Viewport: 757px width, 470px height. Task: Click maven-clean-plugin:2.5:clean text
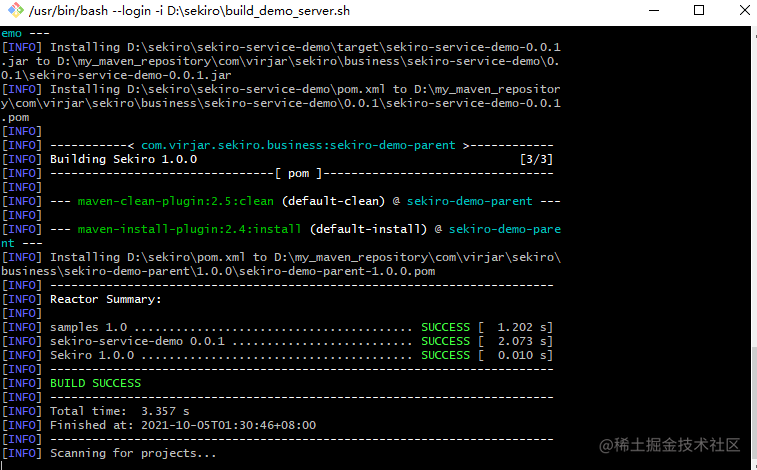(x=175, y=201)
